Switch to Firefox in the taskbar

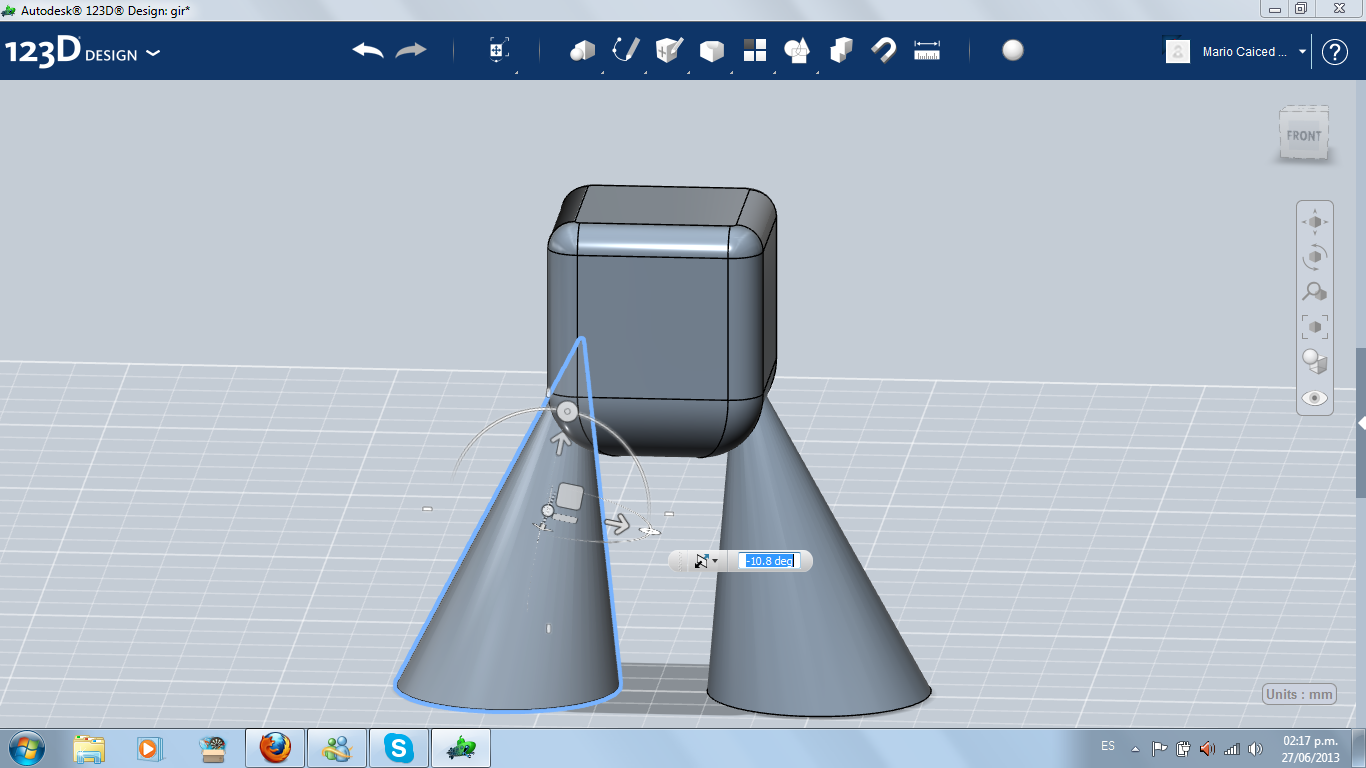coord(275,748)
